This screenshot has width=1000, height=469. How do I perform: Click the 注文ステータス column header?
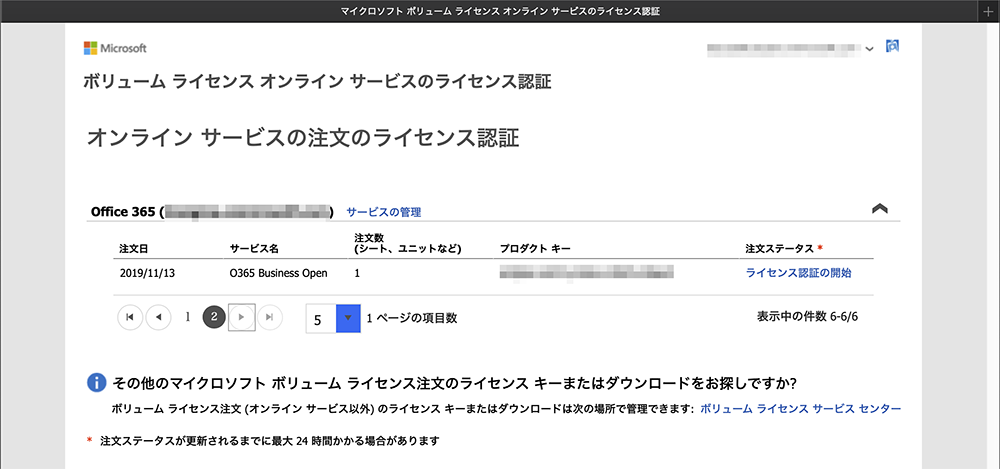pyautogui.click(x=780, y=248)
